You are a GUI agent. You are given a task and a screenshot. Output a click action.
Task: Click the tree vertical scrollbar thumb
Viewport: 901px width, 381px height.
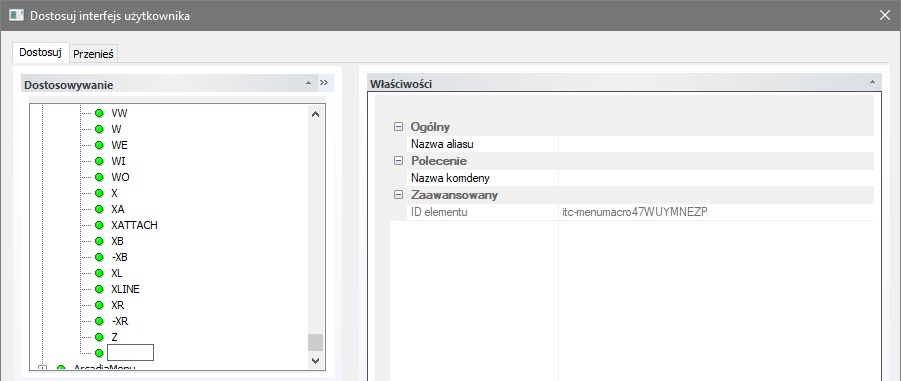(x=315, y=342)
